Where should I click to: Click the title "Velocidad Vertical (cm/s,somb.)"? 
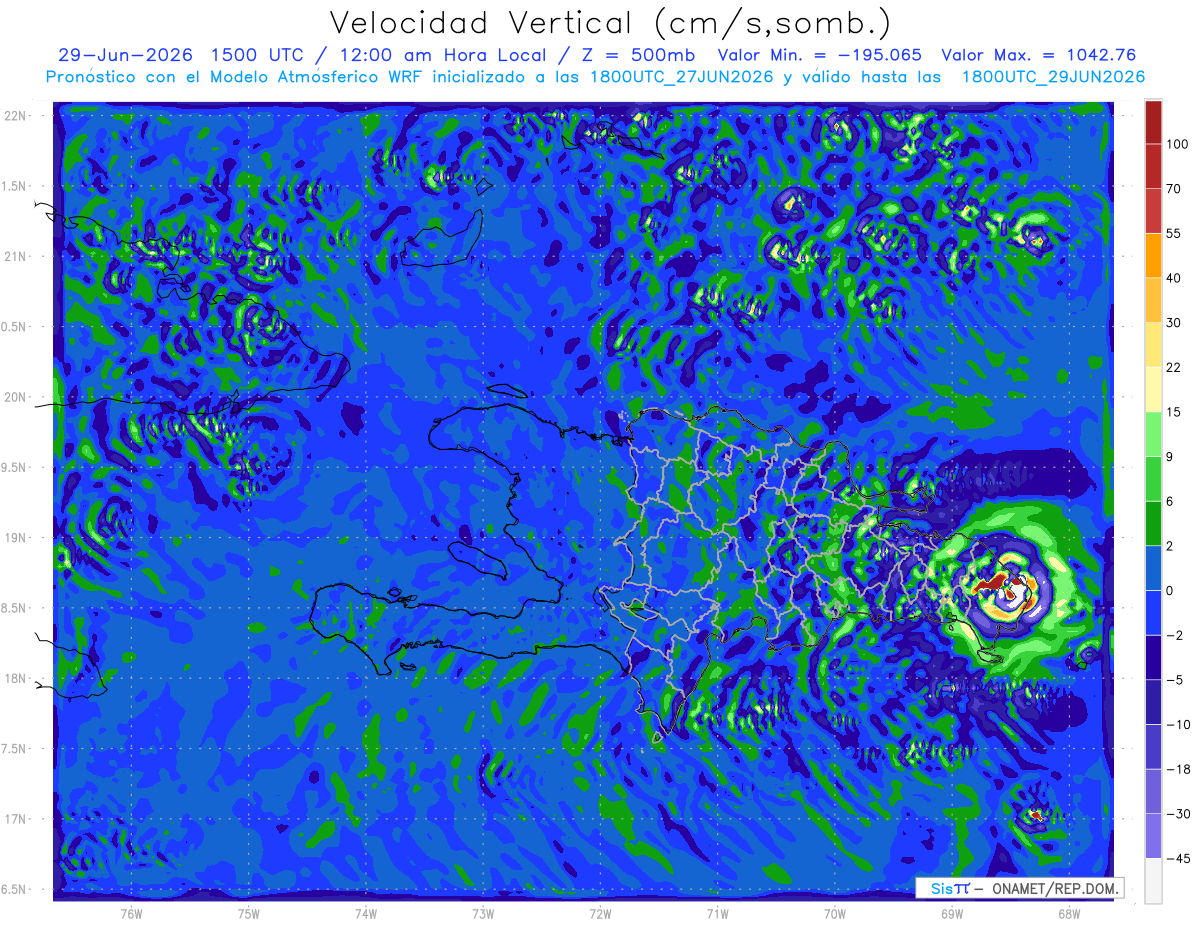pyautogui.click(x=609, y=23)
